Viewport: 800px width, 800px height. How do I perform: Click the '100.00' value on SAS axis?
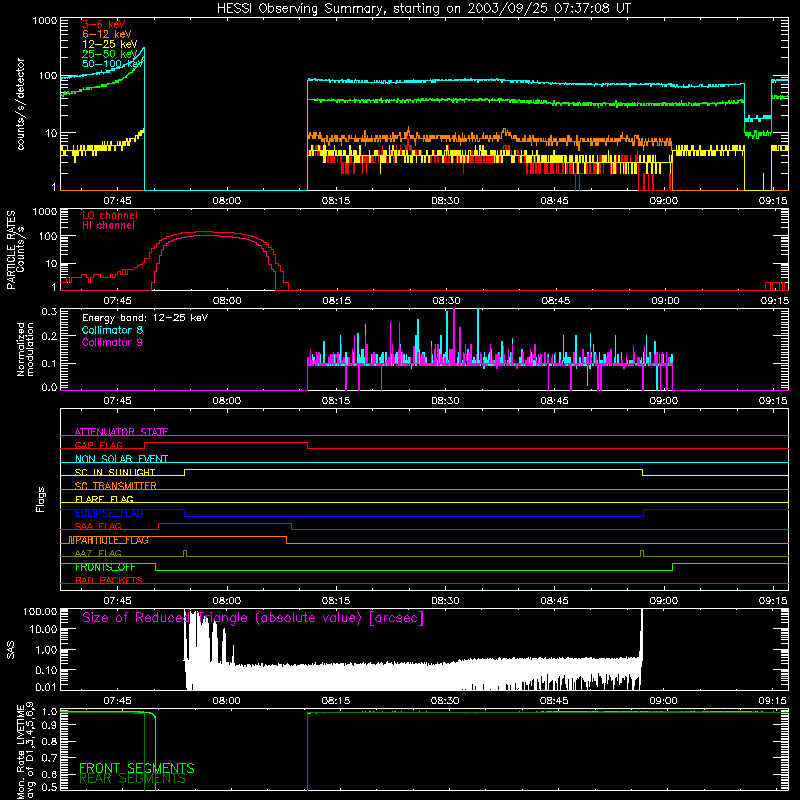pyautogui.click(x=40, y=611)
